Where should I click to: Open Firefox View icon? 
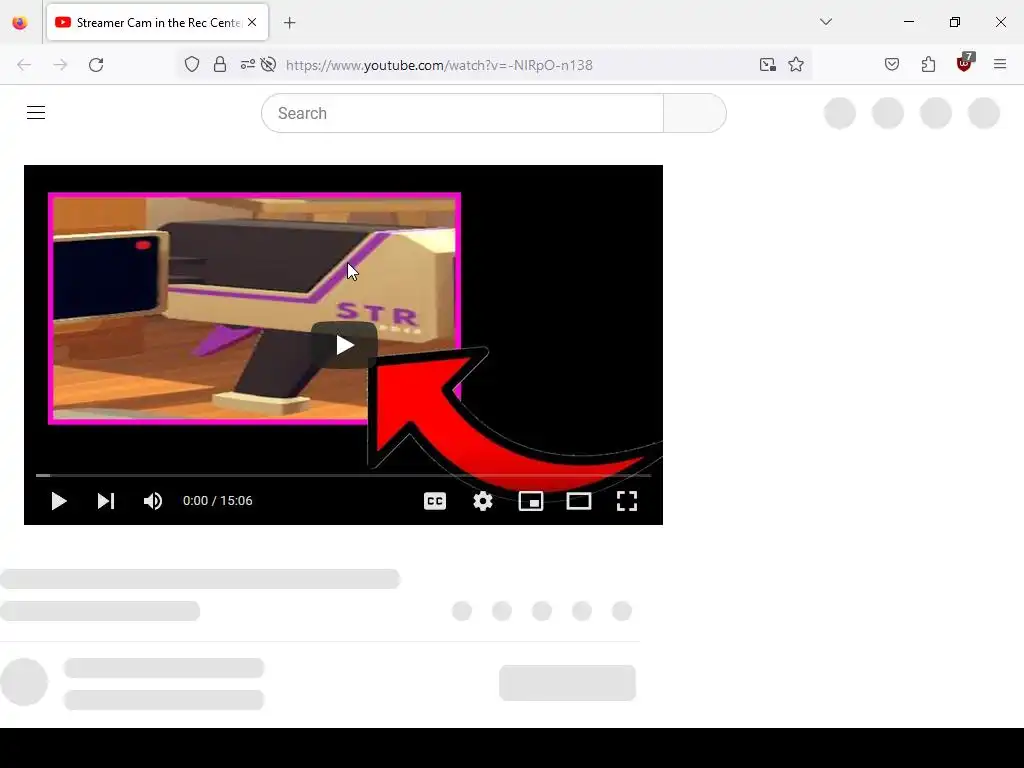(20, 23)
